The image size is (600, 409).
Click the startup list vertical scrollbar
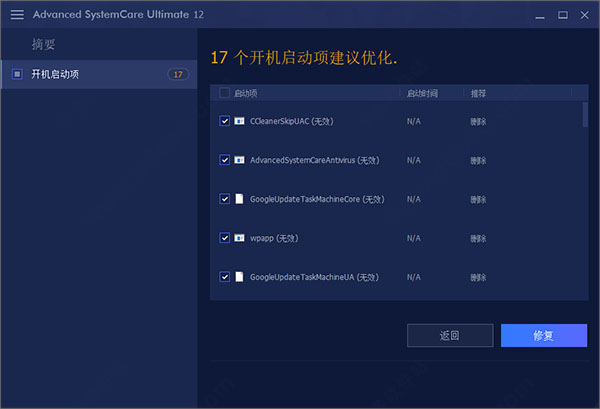click(585, 115)
